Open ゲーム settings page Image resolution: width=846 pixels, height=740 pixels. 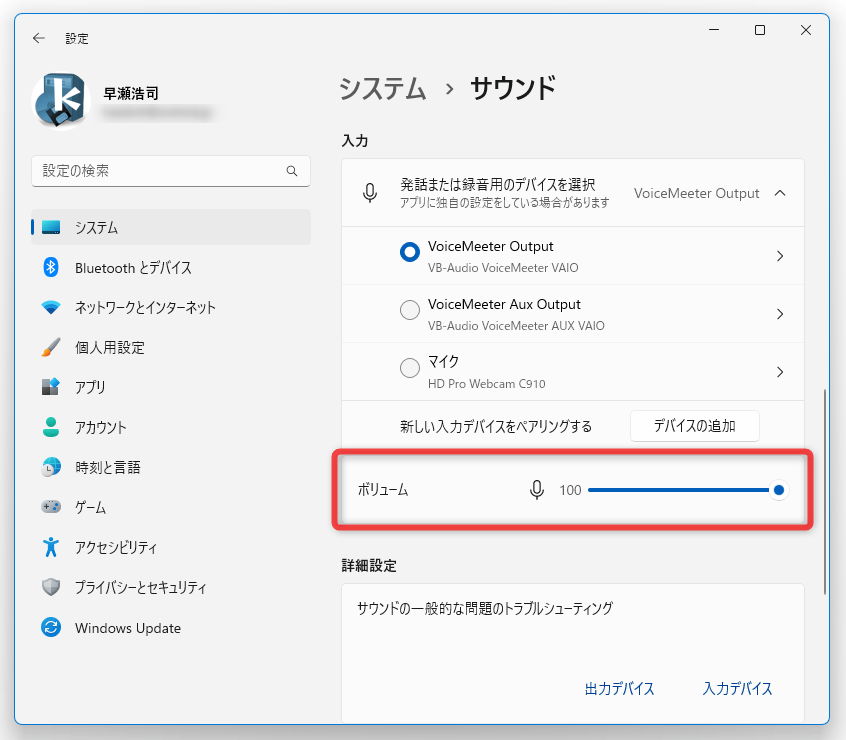coord(170,507)
